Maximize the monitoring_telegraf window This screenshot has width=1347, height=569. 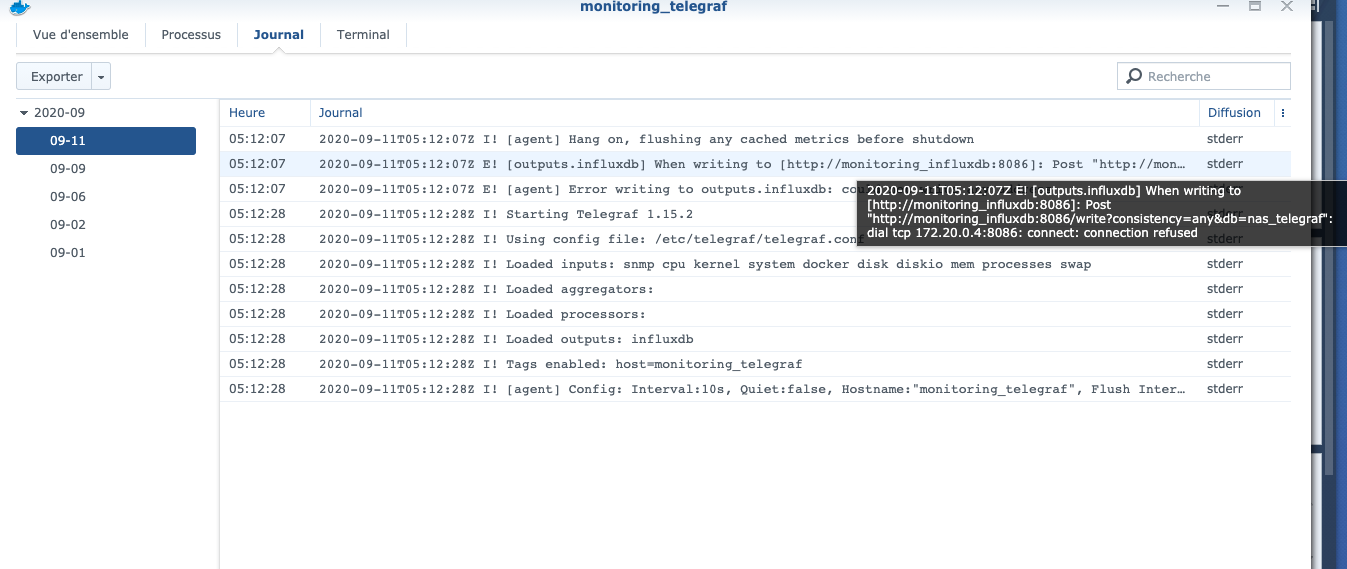tap(1255, 5)
